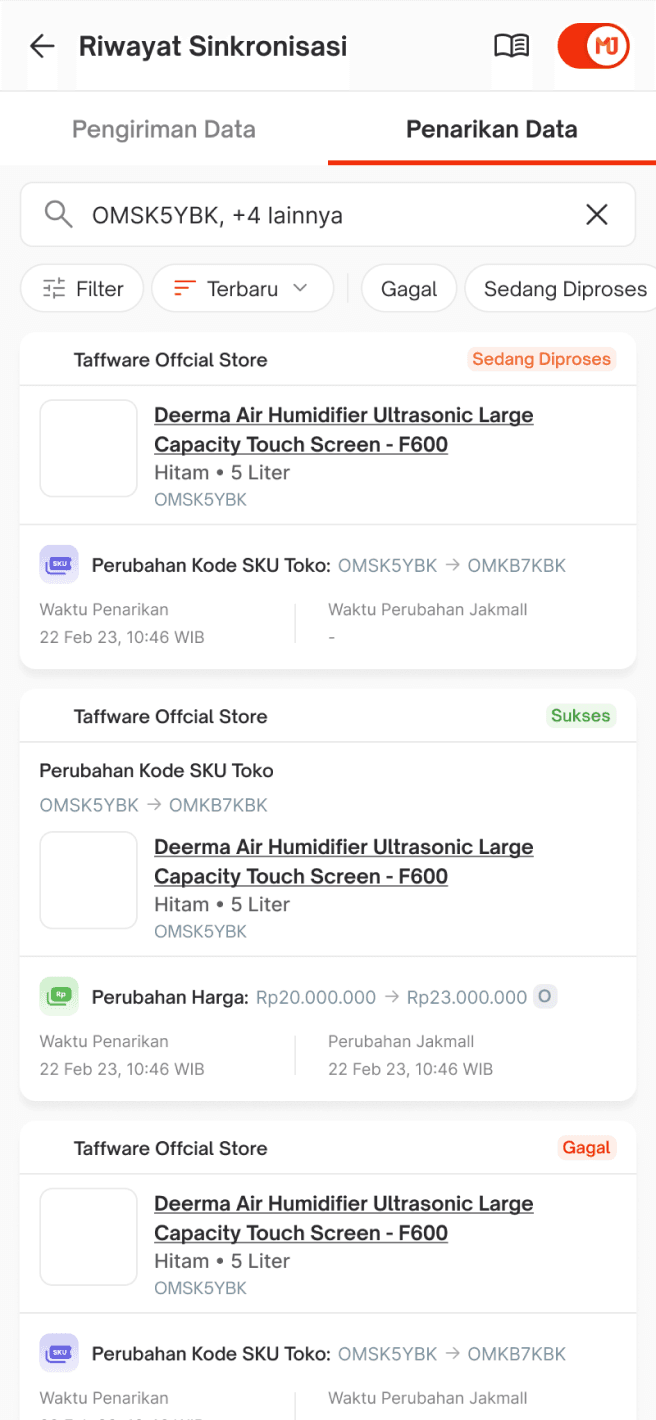656x1420 pixels.
Task: Open product thumbnail in Gagal card
Action: [x=88, y=1236]
